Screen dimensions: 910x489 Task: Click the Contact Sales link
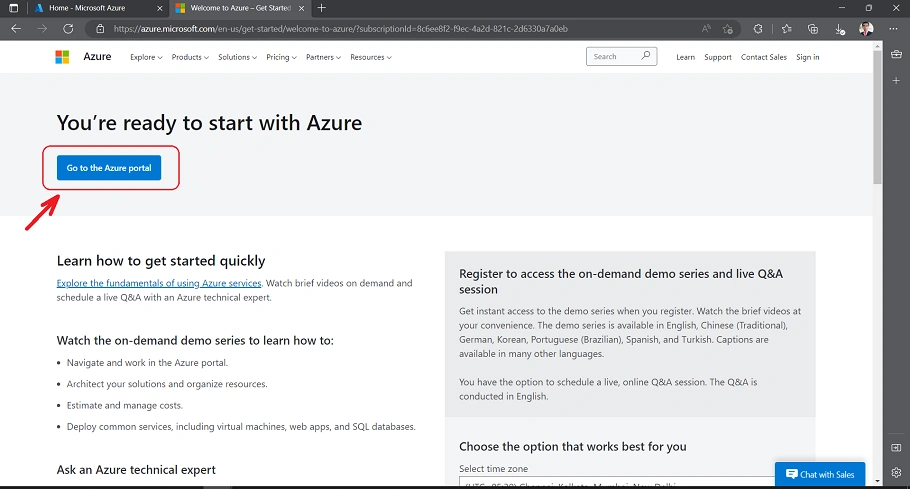764,57
